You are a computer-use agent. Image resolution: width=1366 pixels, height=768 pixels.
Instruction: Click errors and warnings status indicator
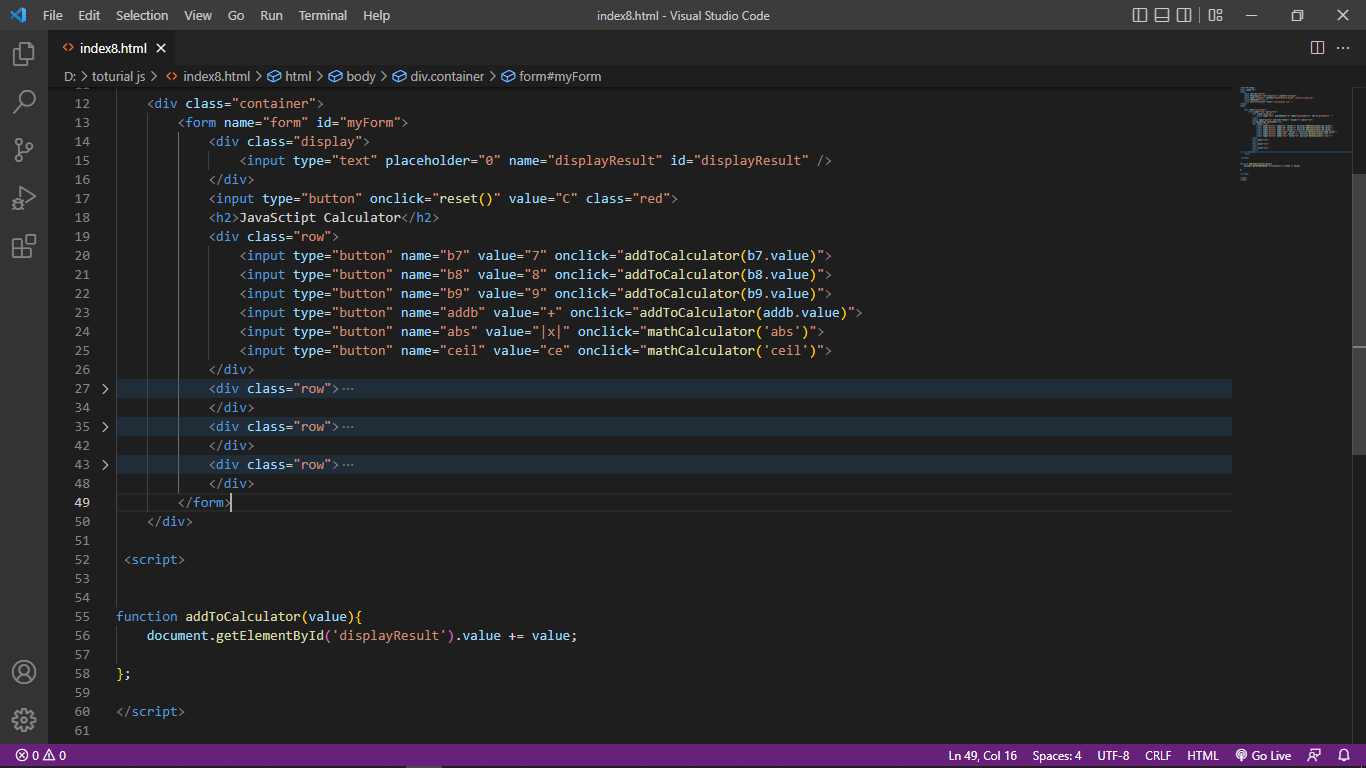(41, 756)
